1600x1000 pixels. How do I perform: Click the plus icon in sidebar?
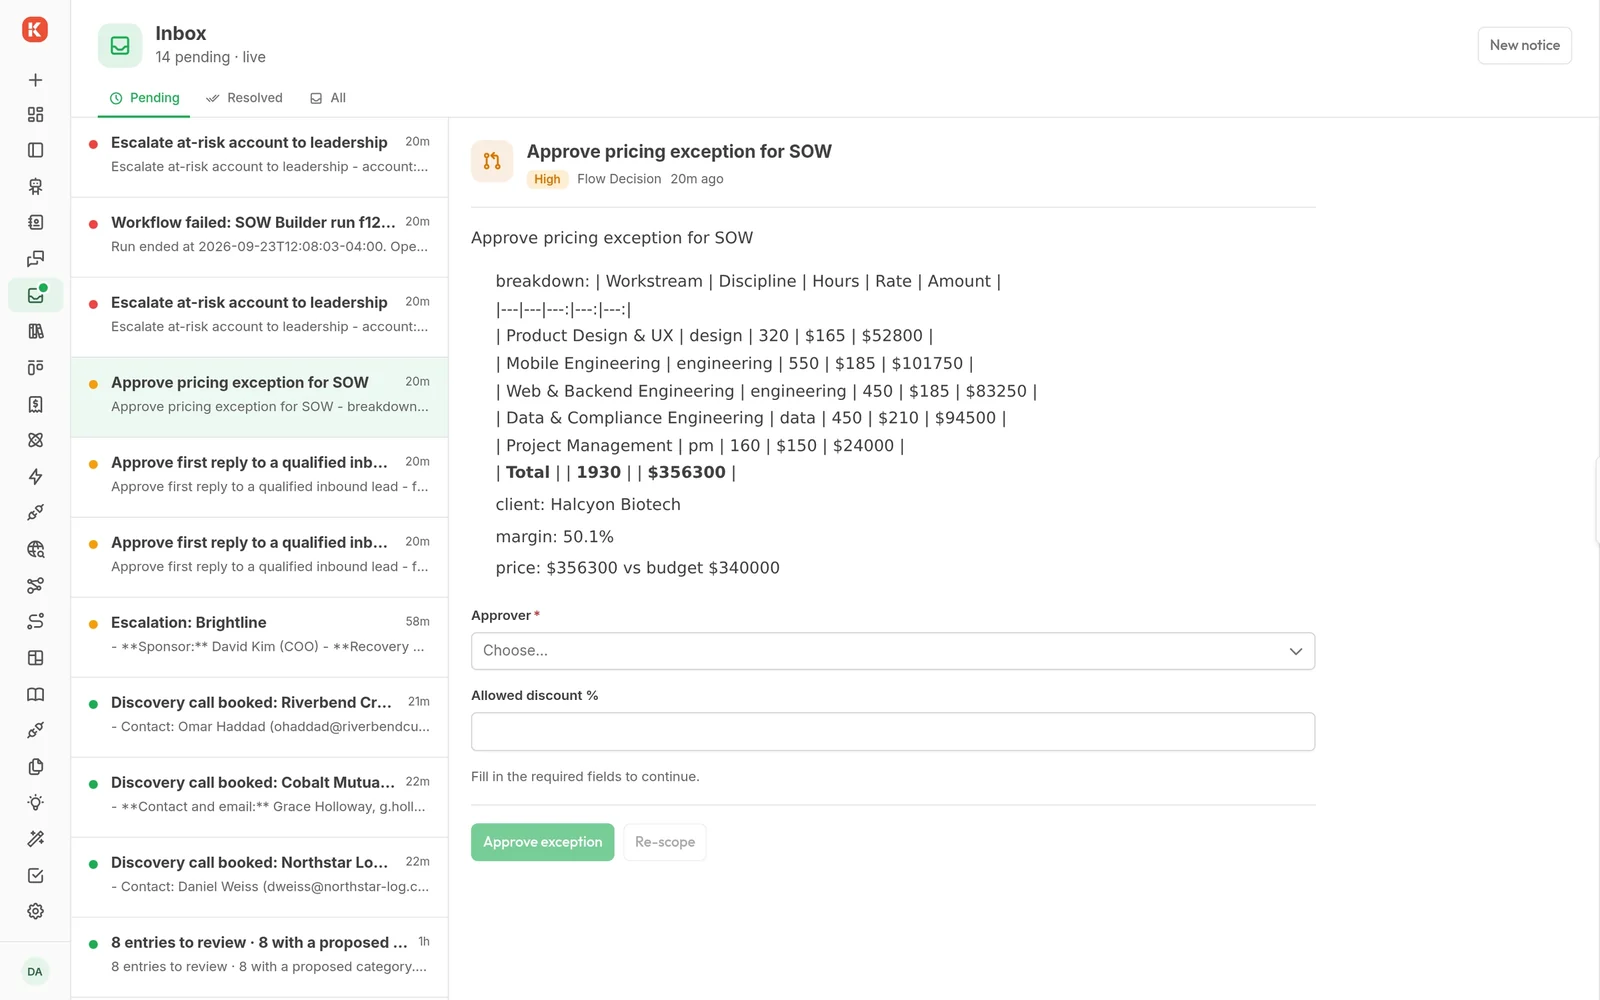click(x=35, y=80)
